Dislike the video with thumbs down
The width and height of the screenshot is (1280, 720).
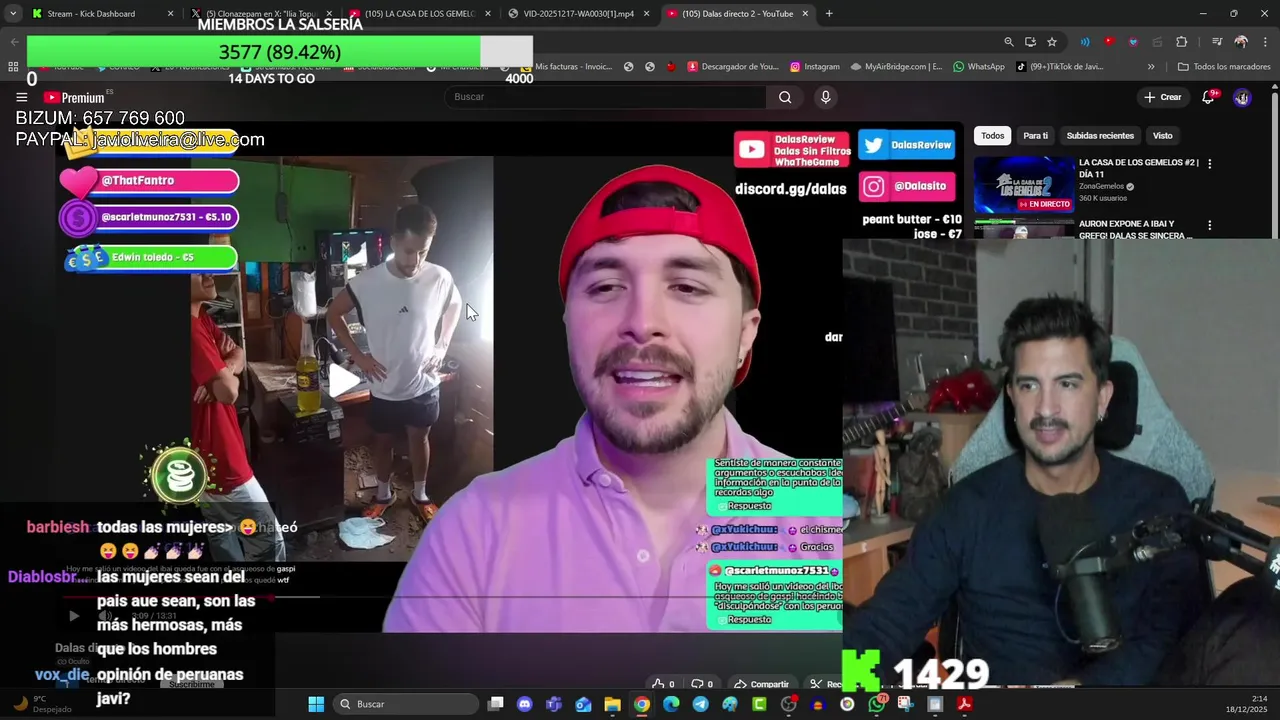point(703,685)
